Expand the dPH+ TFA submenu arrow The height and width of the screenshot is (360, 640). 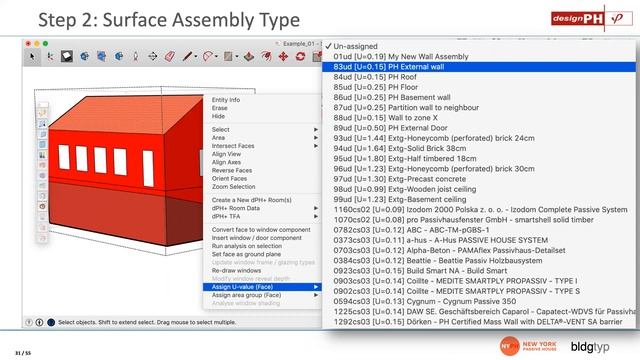pyautogui.click(x=316, y=216)
